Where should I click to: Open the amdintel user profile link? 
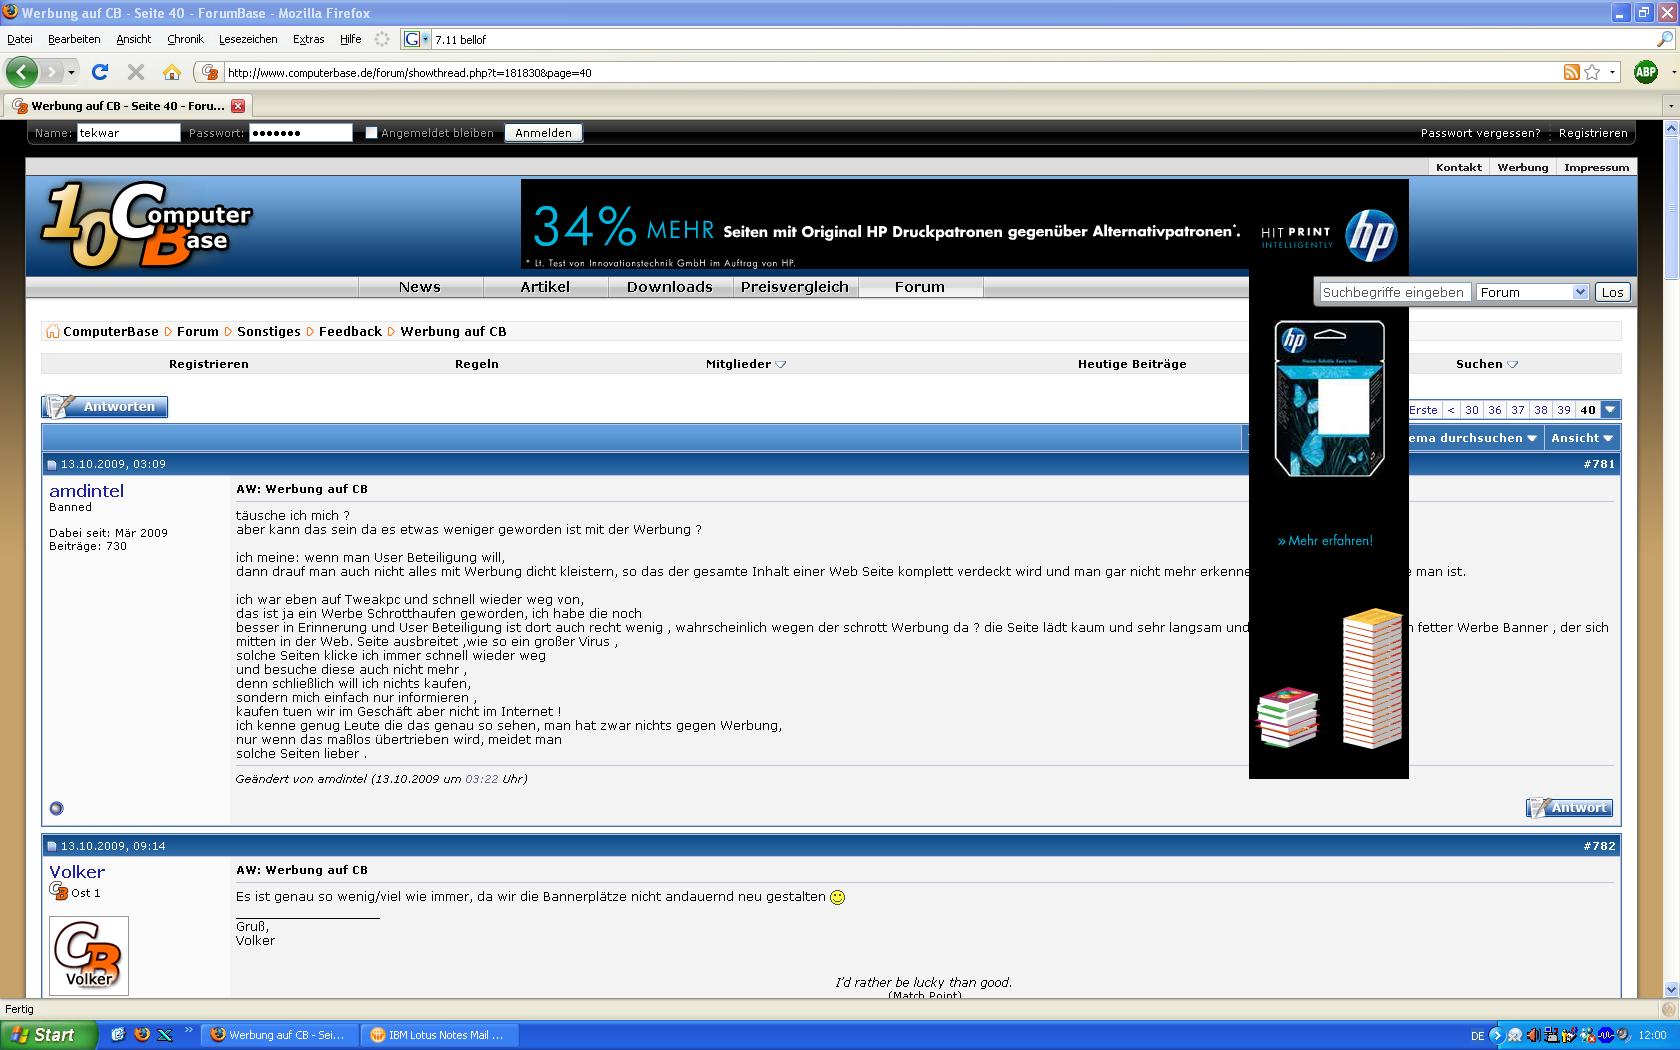(87, 490)
